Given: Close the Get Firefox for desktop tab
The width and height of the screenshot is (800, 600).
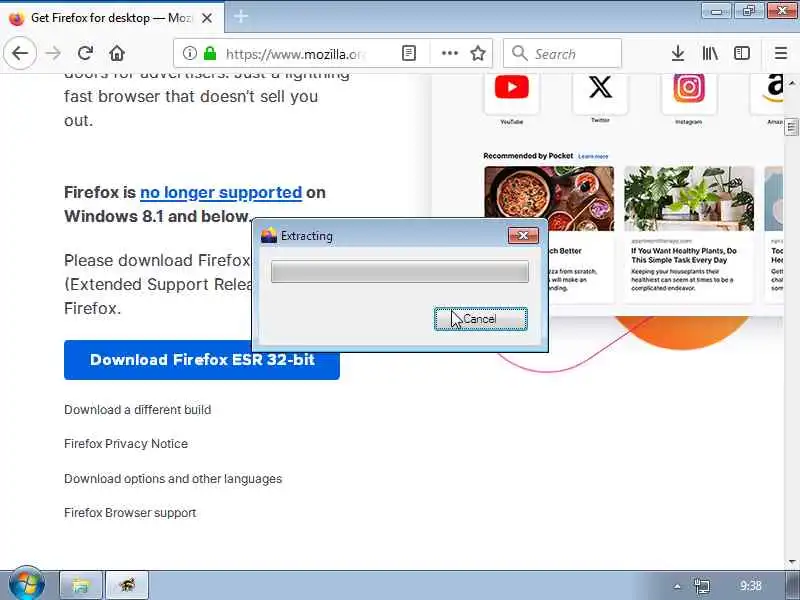Looking at the screenshot, I should 207,18.
